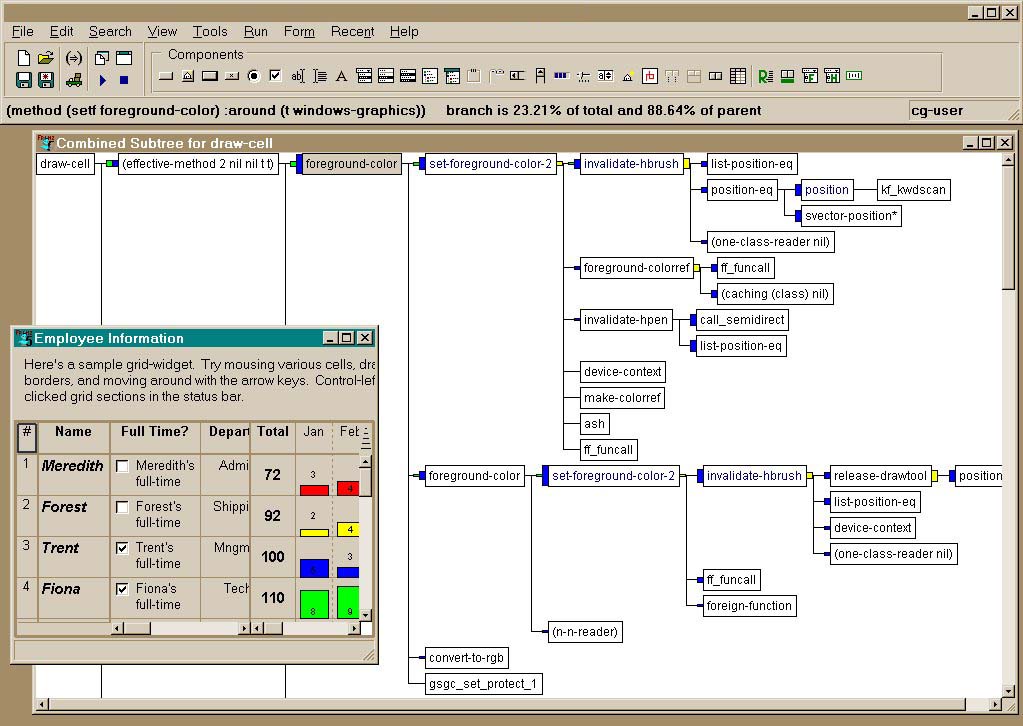
Task: Open the Recent menu
Action: (352, 32)
